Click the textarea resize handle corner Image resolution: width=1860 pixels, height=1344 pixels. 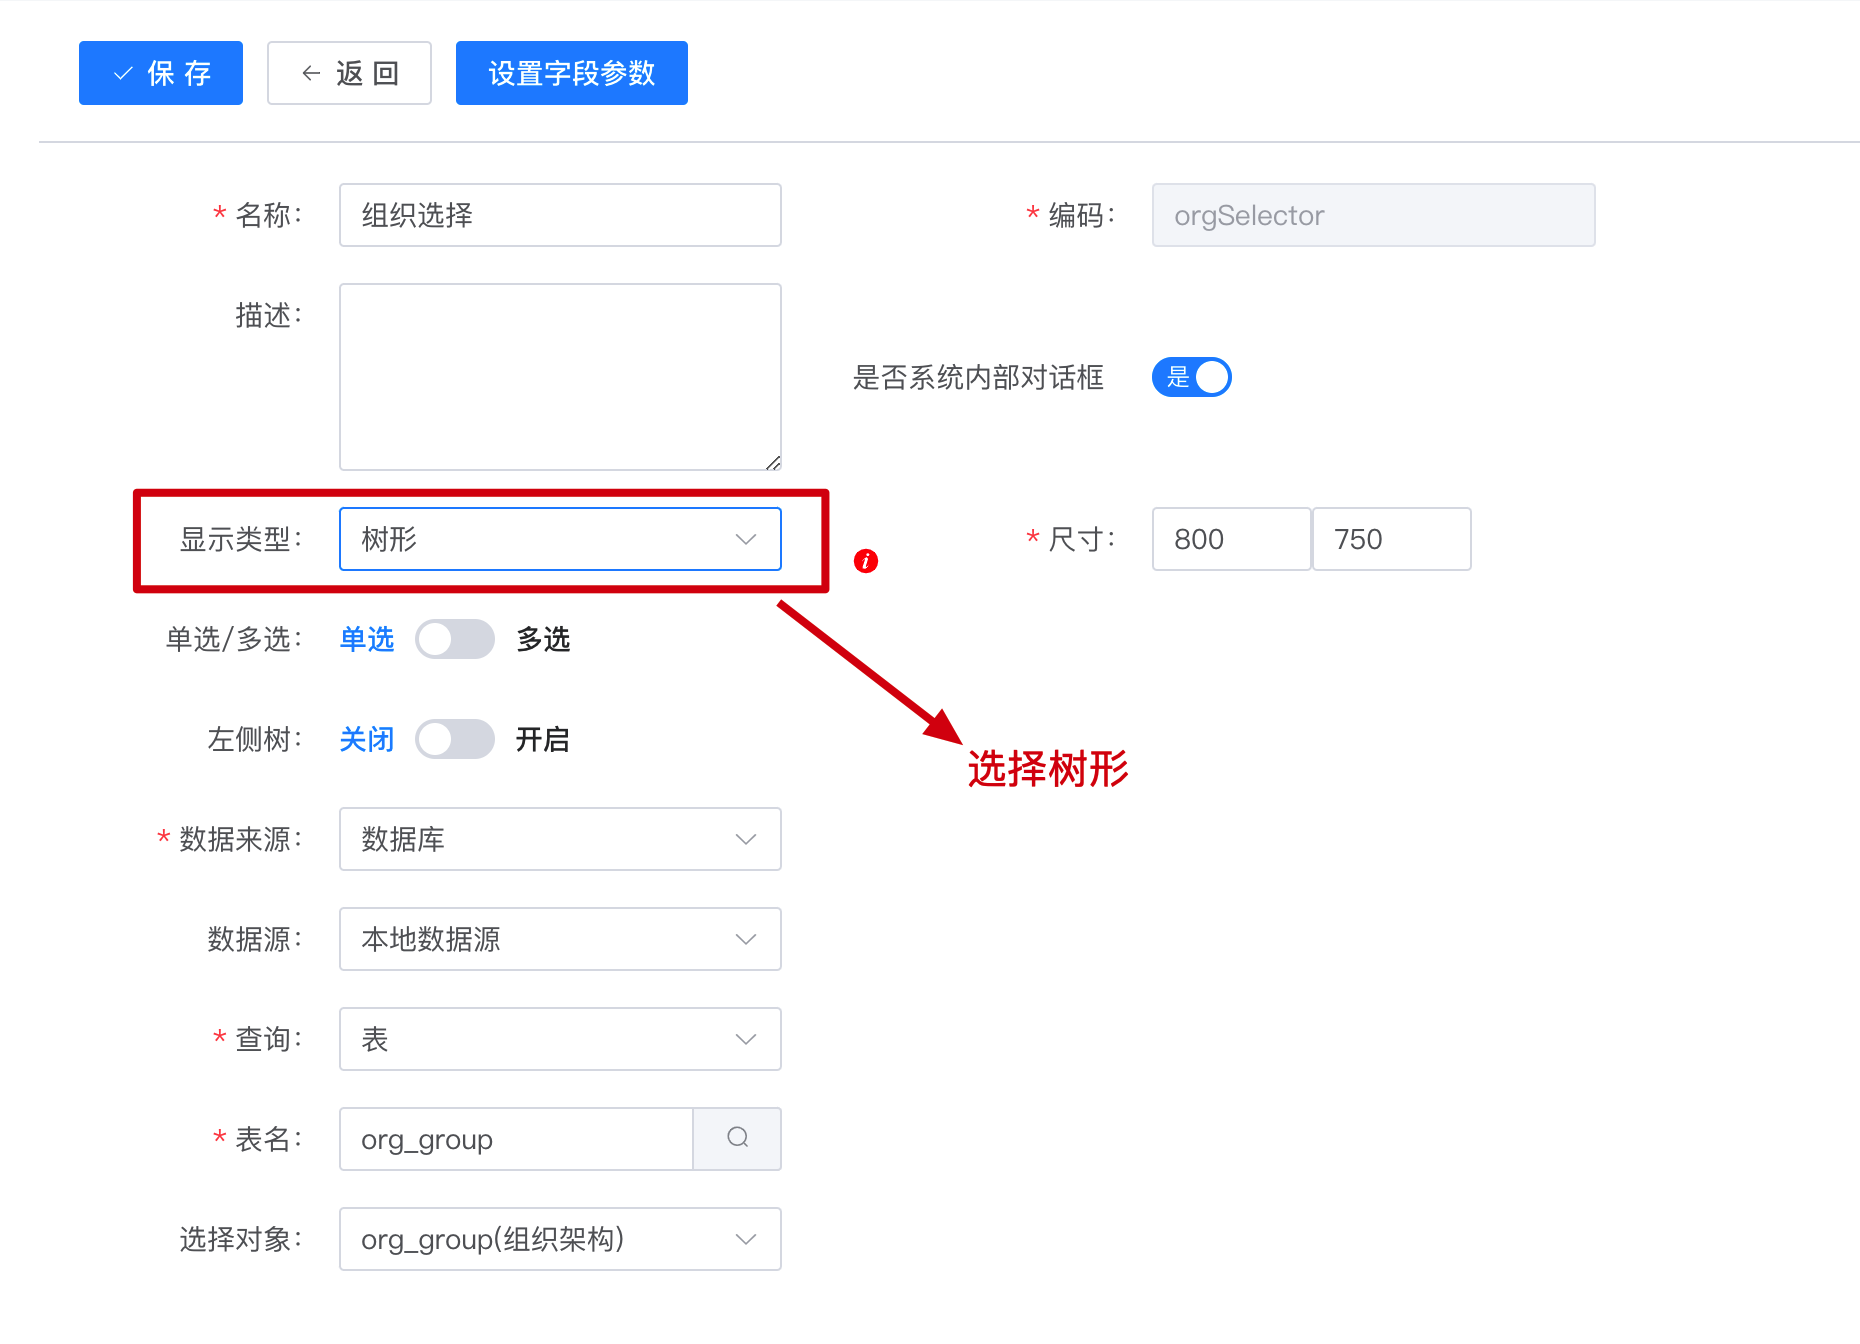click(x=773, y=462)
